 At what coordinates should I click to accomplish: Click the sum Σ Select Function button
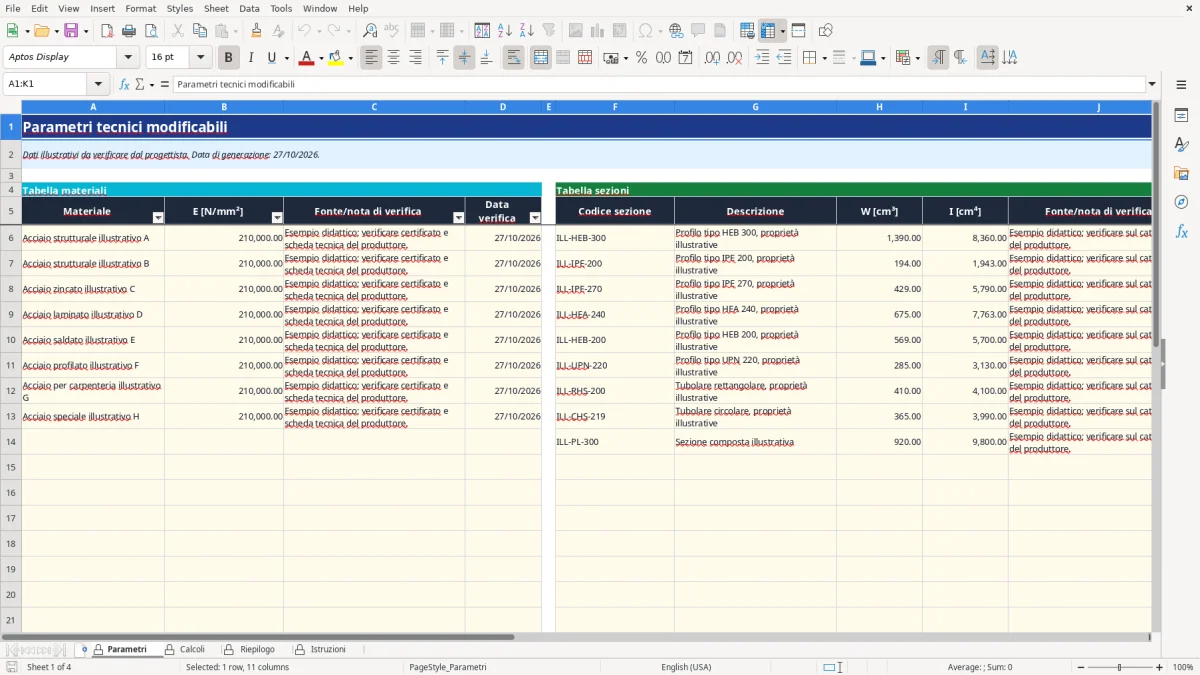click(139, 85)
